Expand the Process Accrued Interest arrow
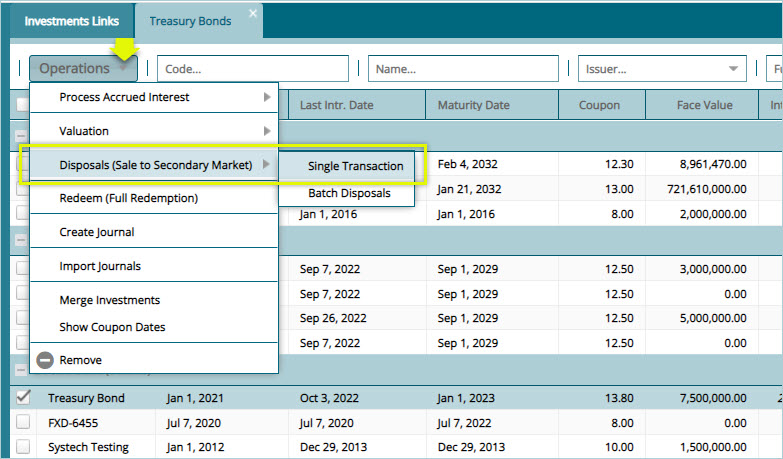 pyautogui.click(x=267, y=97)
